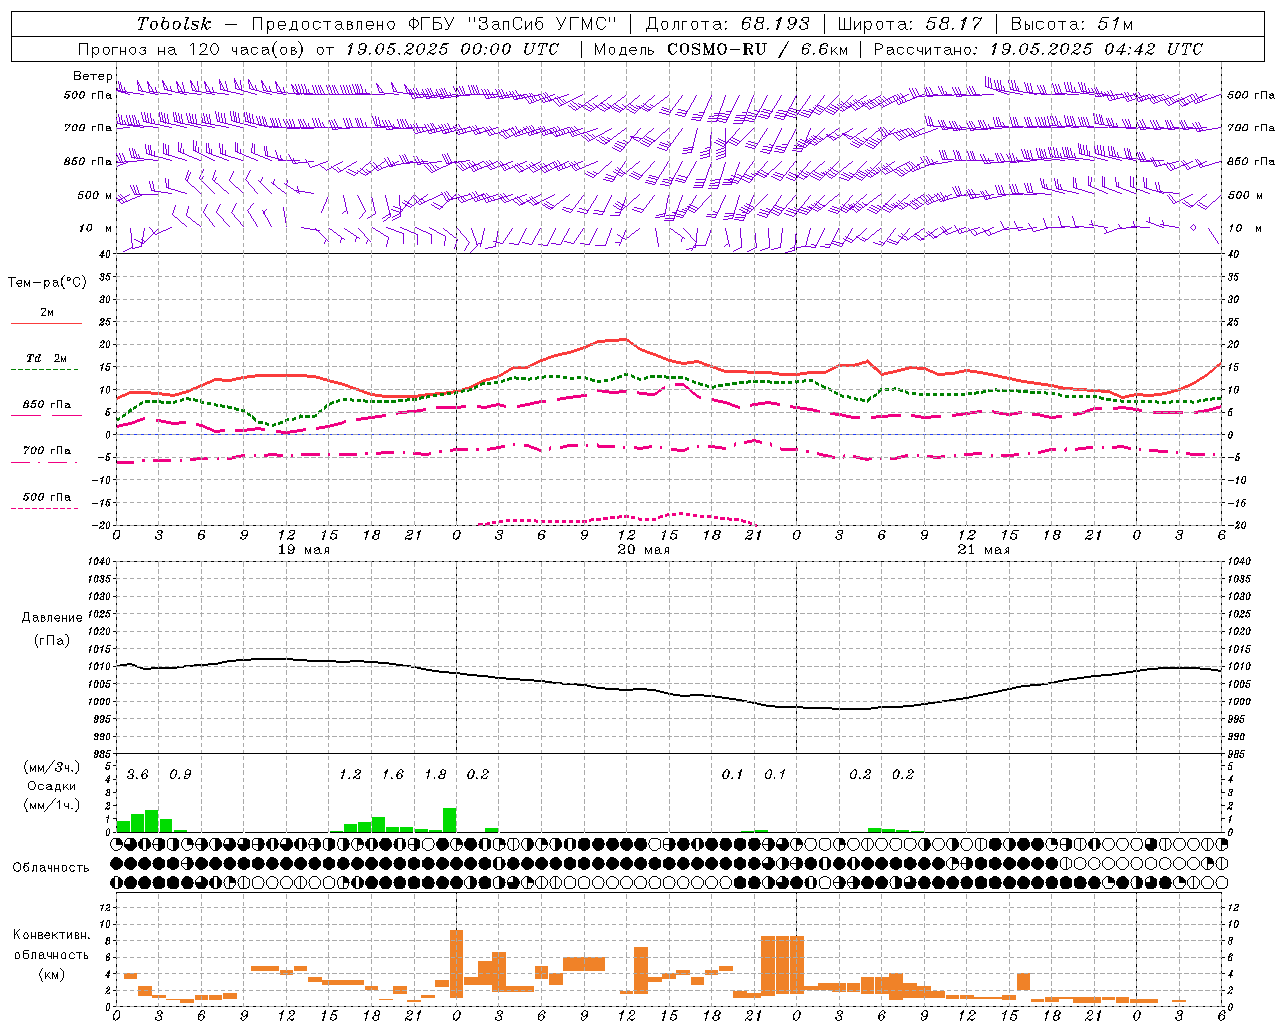Click the longitude value 68.193
The height and width of the screenshot is (1024, 1280).
coord(775,24)
